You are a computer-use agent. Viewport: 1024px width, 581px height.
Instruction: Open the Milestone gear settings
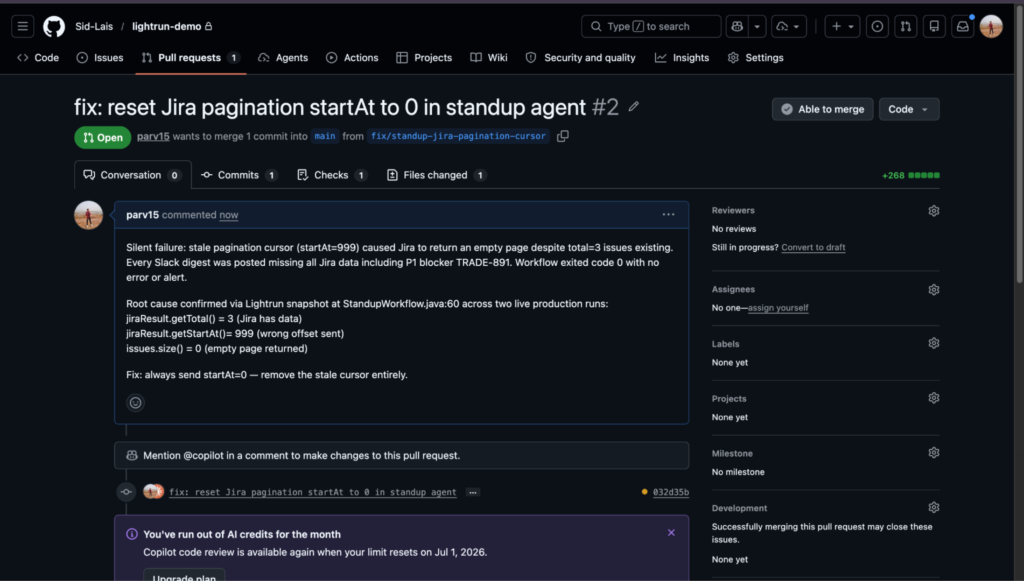point(934,453)
